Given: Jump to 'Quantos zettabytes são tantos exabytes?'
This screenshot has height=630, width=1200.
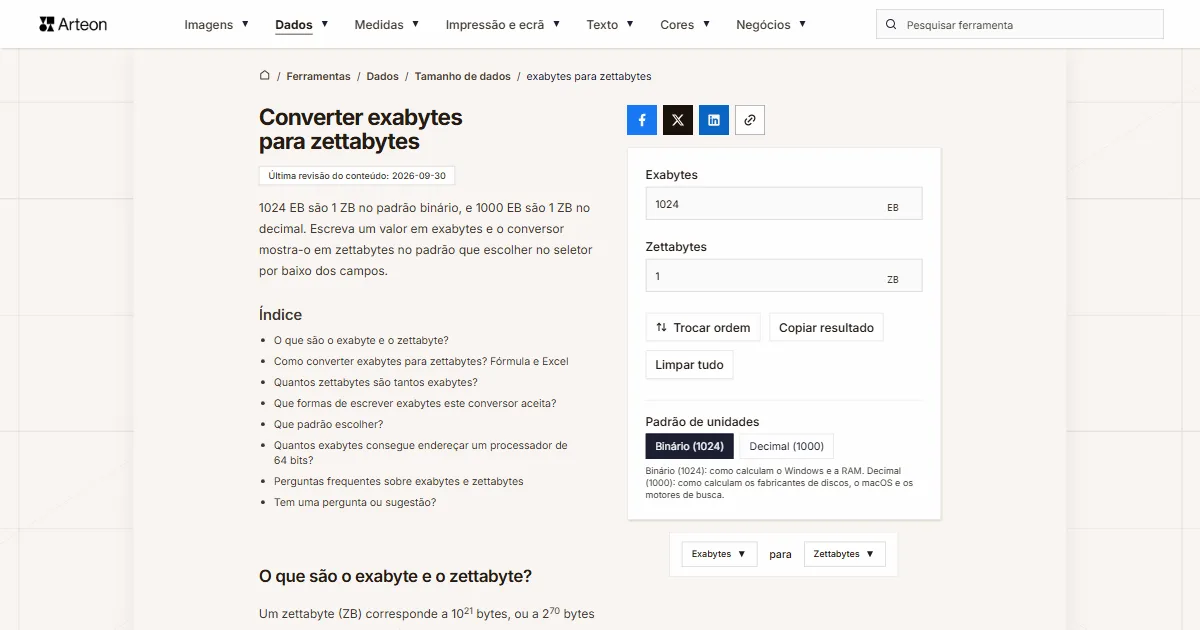Looking at the screenshot, I should coord(376,382).
